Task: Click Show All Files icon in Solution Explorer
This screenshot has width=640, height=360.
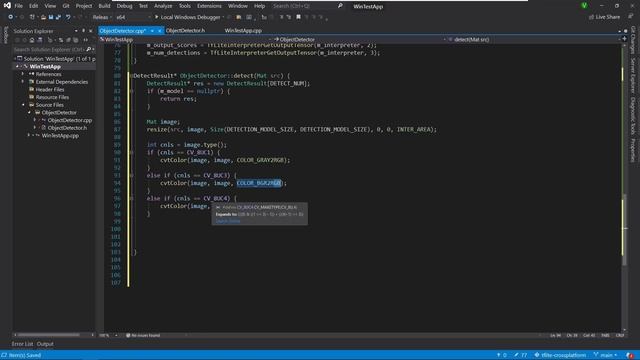Action: [x=76, y=40]
